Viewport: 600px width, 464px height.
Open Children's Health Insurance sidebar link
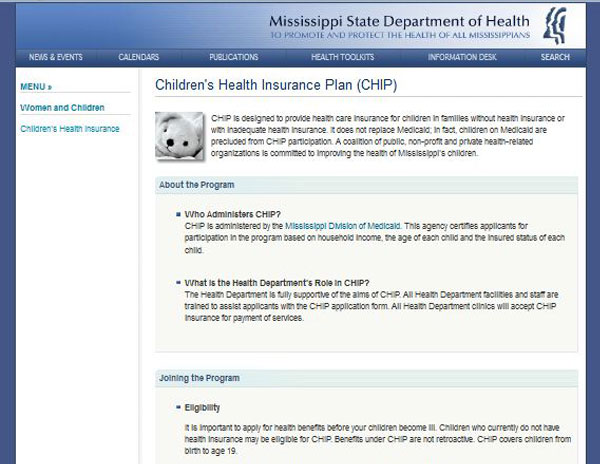70,129
